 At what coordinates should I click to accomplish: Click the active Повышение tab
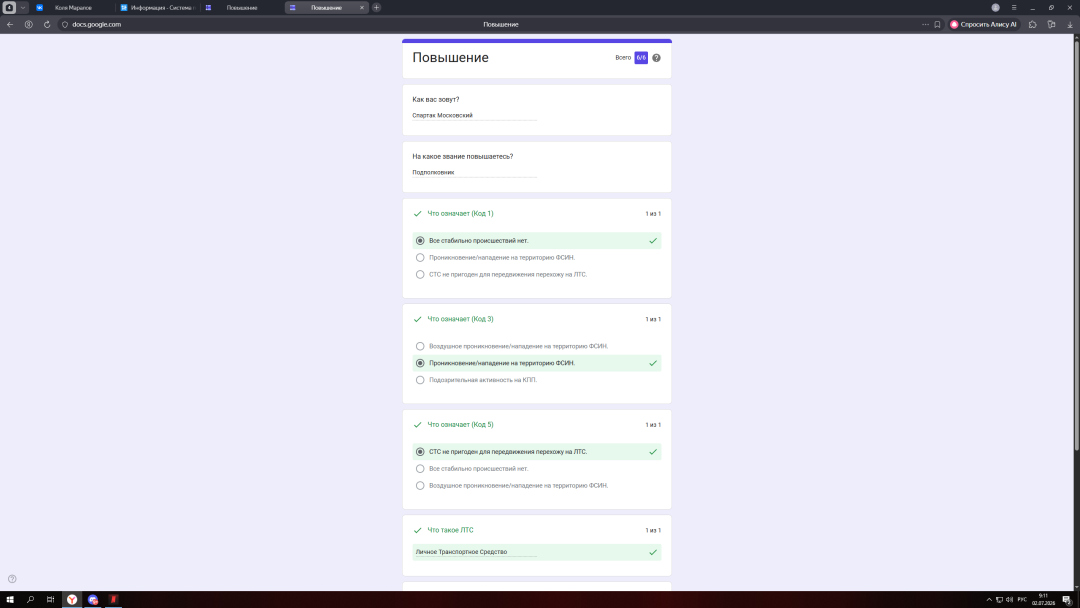(x=326, y=8)
